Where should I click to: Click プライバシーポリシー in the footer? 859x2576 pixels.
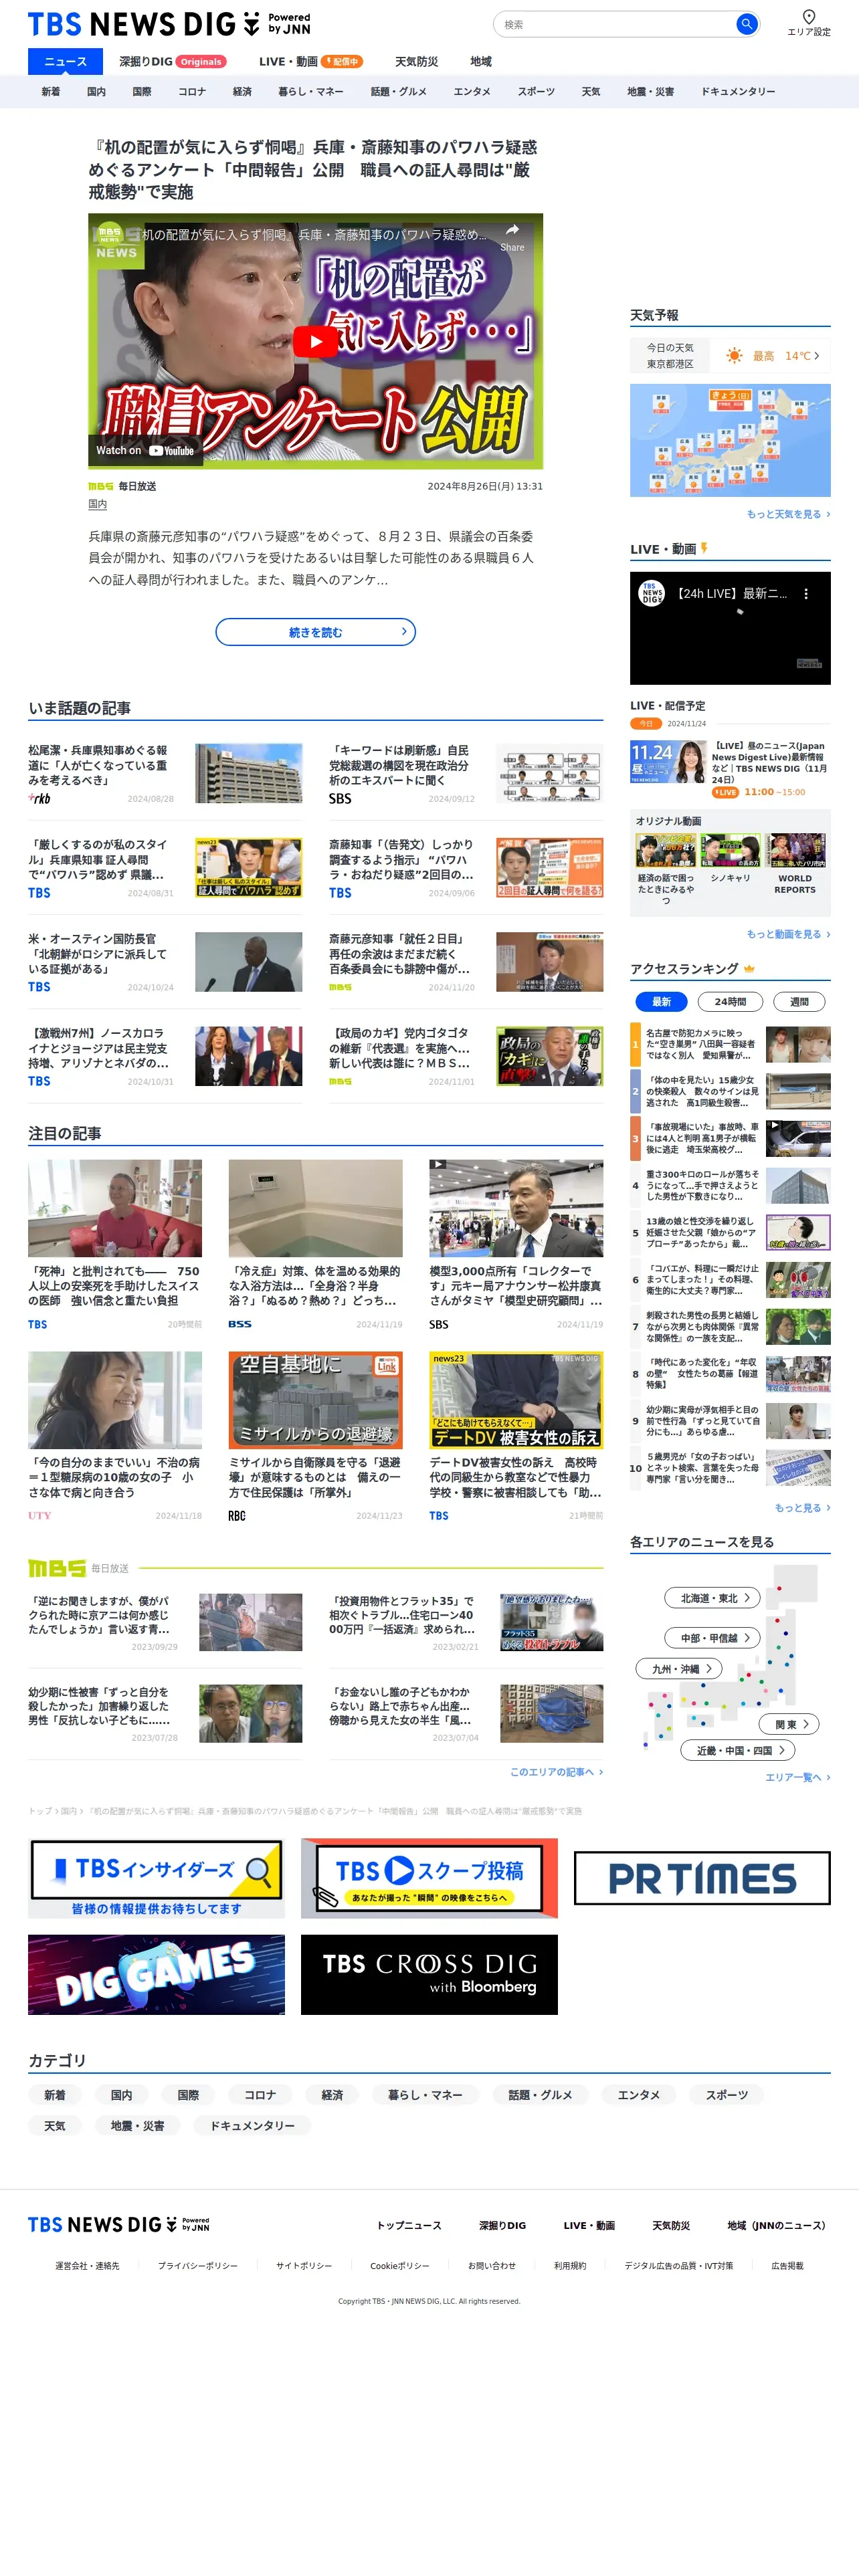coord(198,2266)
